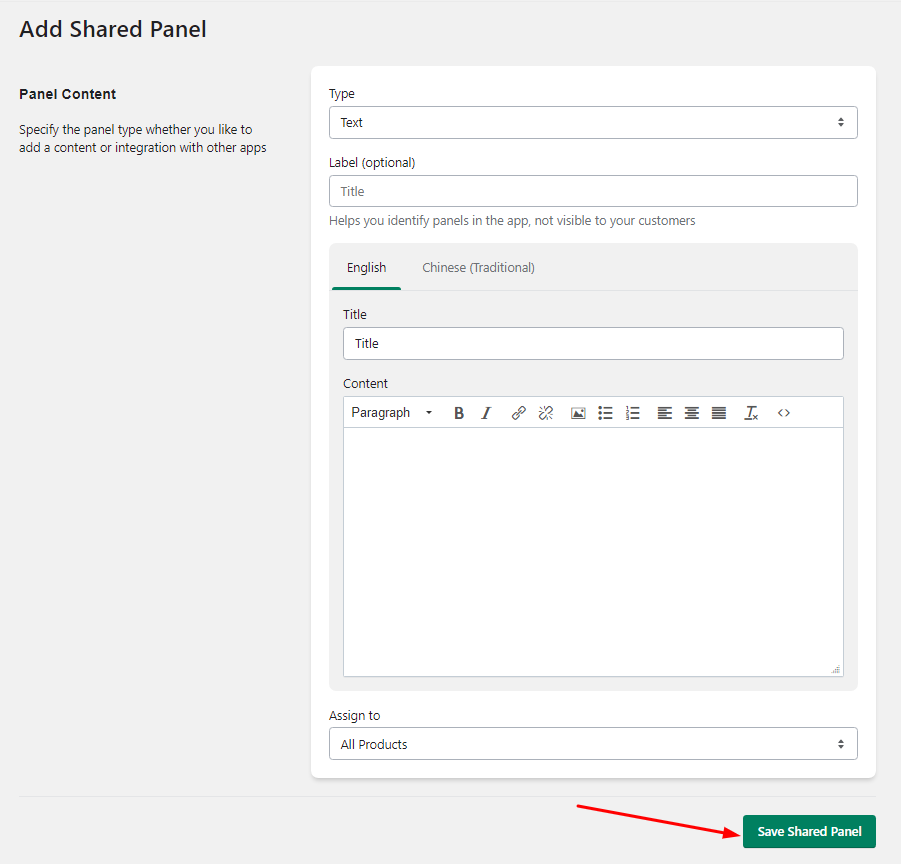Screen dimensions: 901x864
Task: Expand the Paragraph style dropdown
Action: tap(392, 413)
